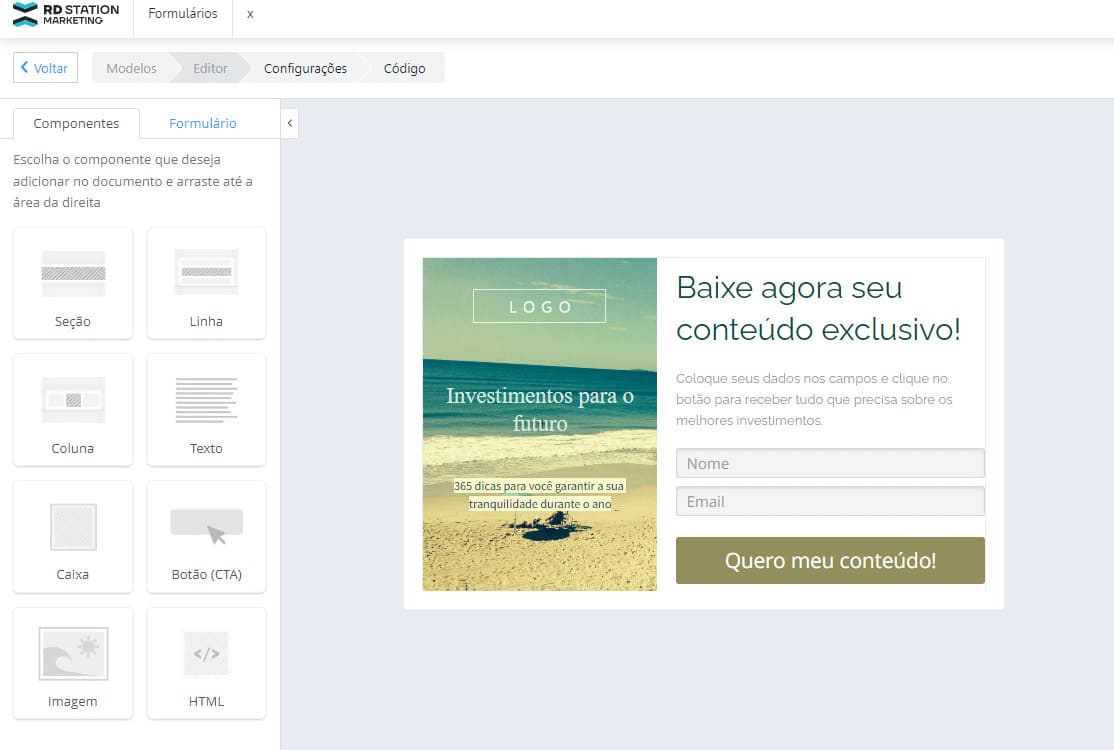Select the HTML component

[206, 663]
